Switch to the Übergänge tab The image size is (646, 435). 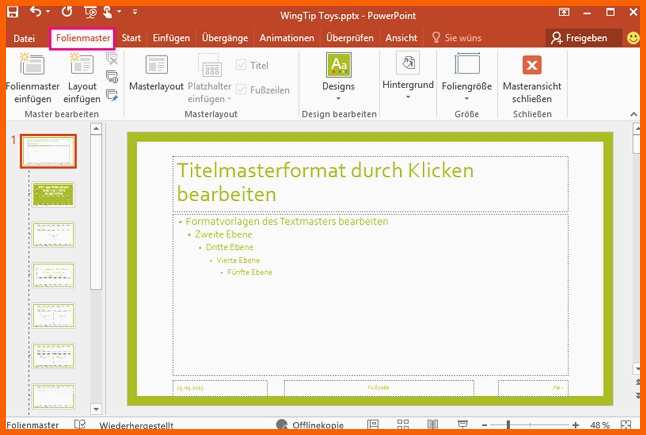tap(225, 38)
